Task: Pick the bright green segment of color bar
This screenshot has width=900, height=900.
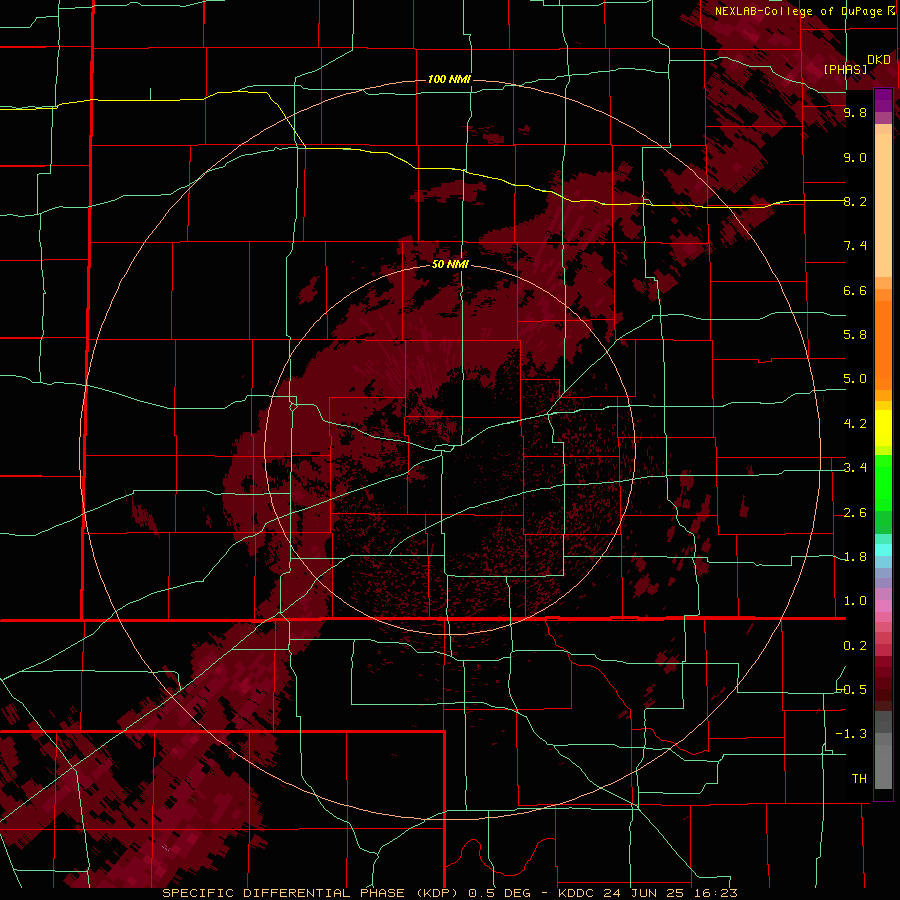Action: pos(883,485)
